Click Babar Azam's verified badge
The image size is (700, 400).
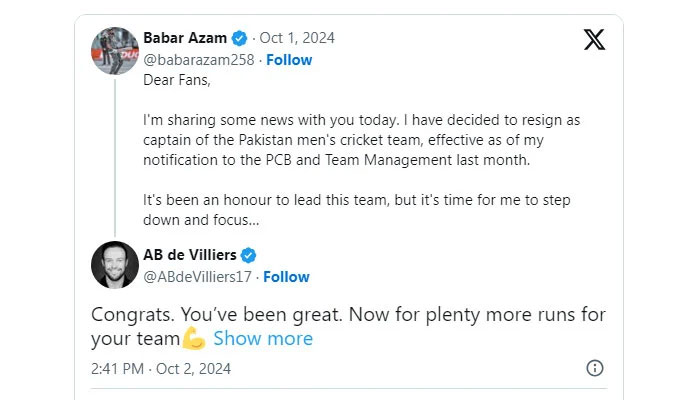tap(240, 38)
